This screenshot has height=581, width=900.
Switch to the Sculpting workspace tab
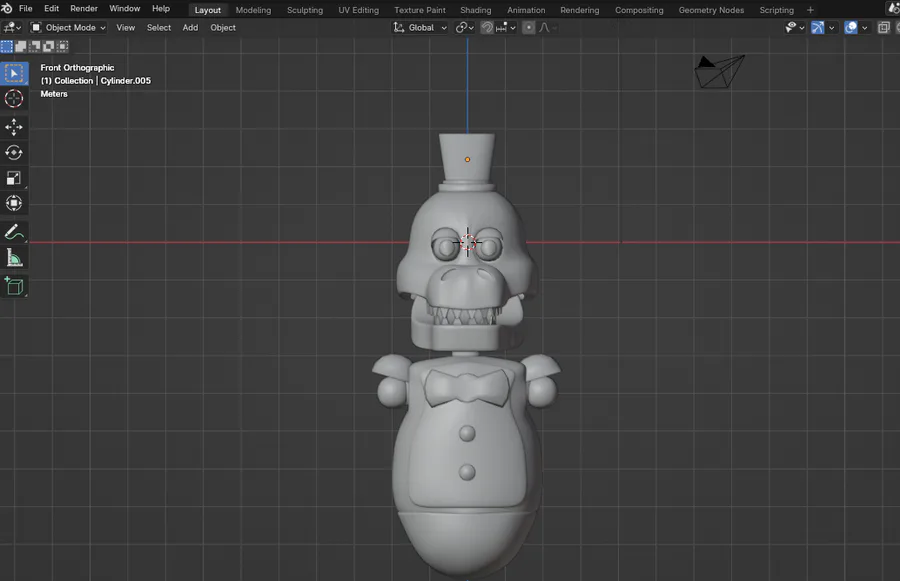pos(305,10)
